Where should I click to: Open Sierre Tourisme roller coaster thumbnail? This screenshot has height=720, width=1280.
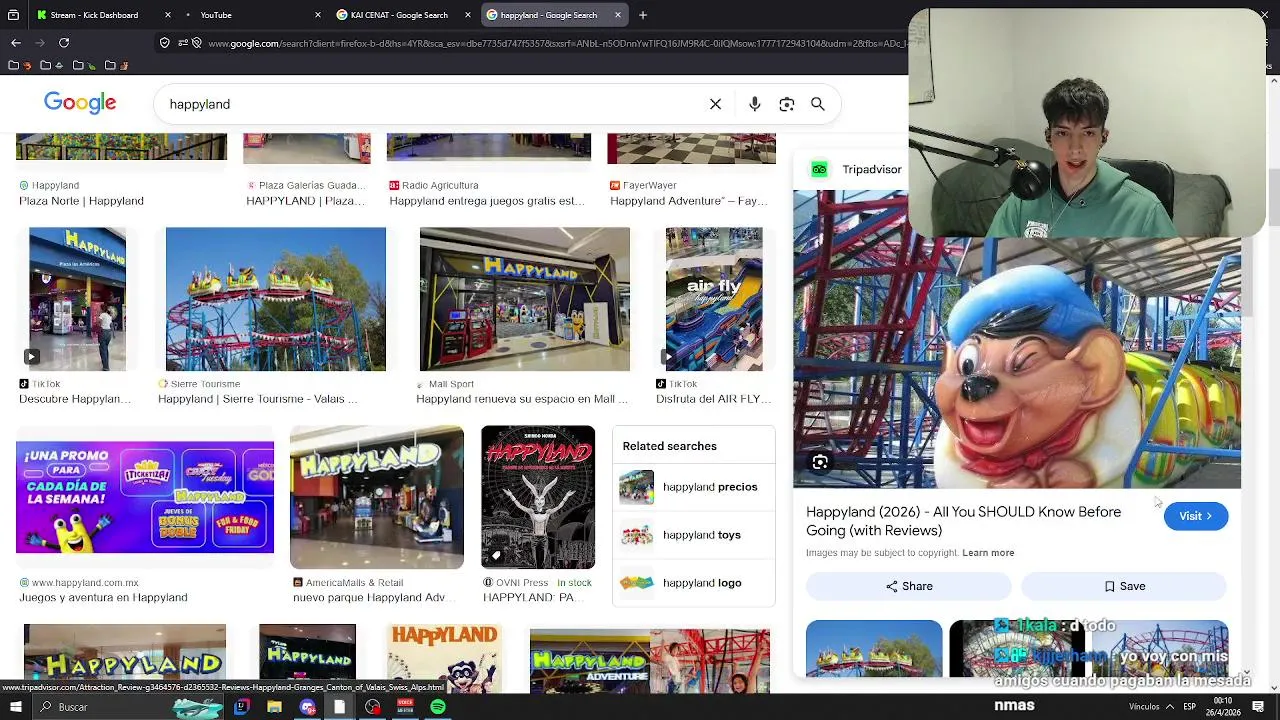pyautogui.click(x=275, y=299)
